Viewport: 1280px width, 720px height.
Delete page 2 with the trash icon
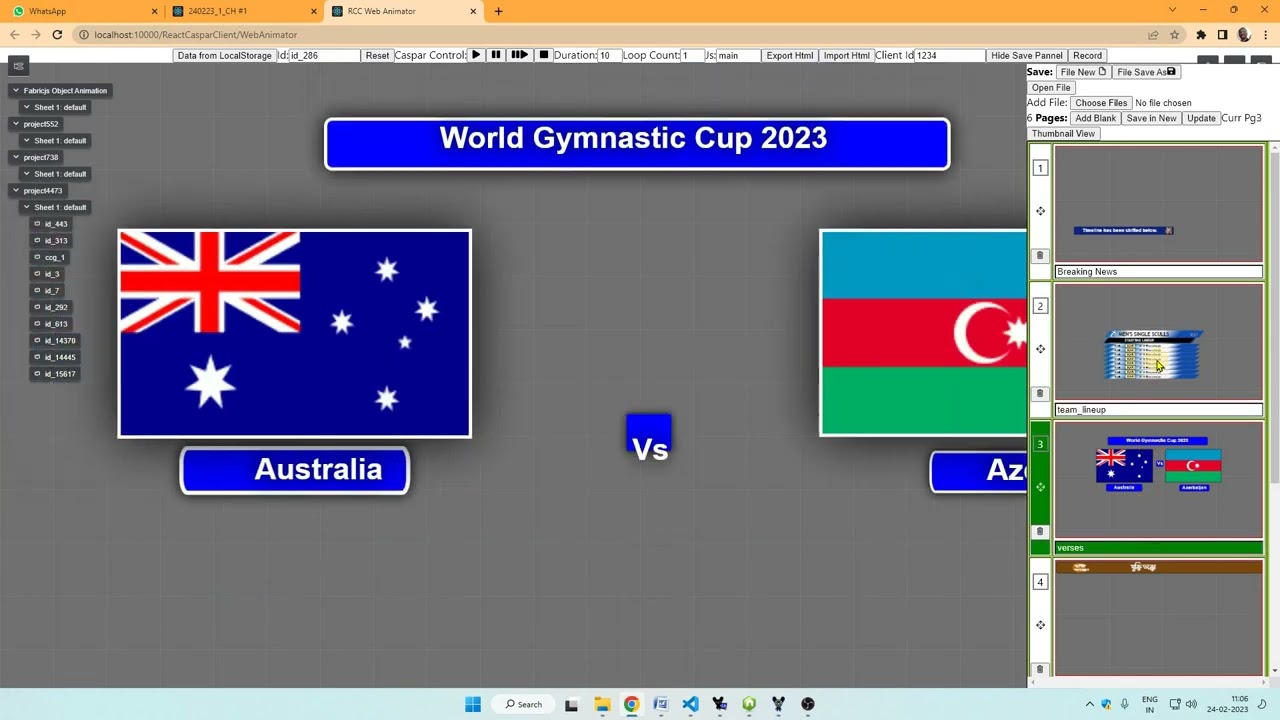pos(1040,394)
